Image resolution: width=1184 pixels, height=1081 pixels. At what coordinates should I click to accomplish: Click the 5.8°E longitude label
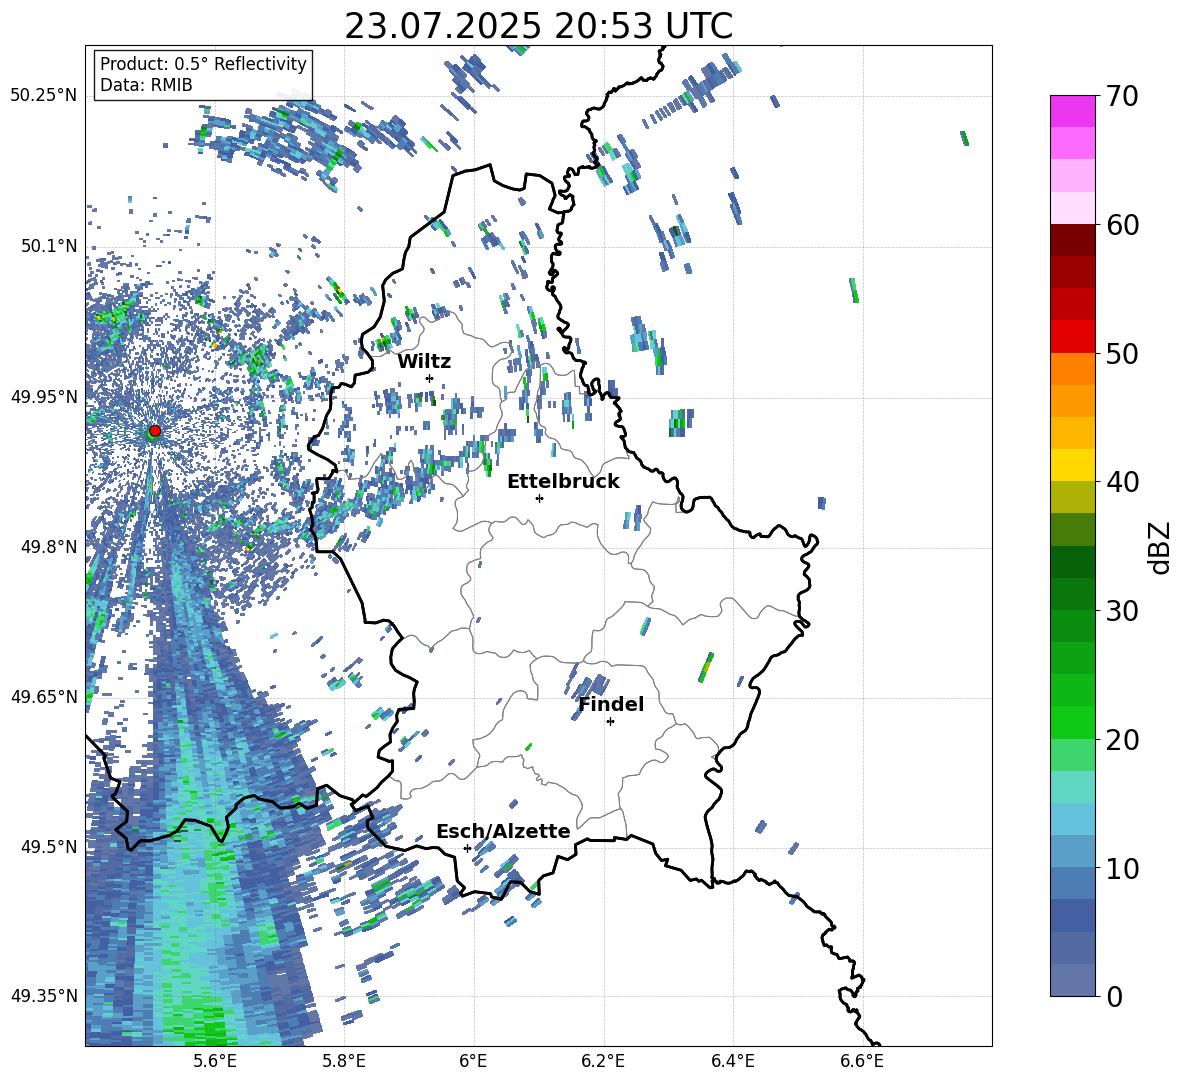tap(344, 1061)
